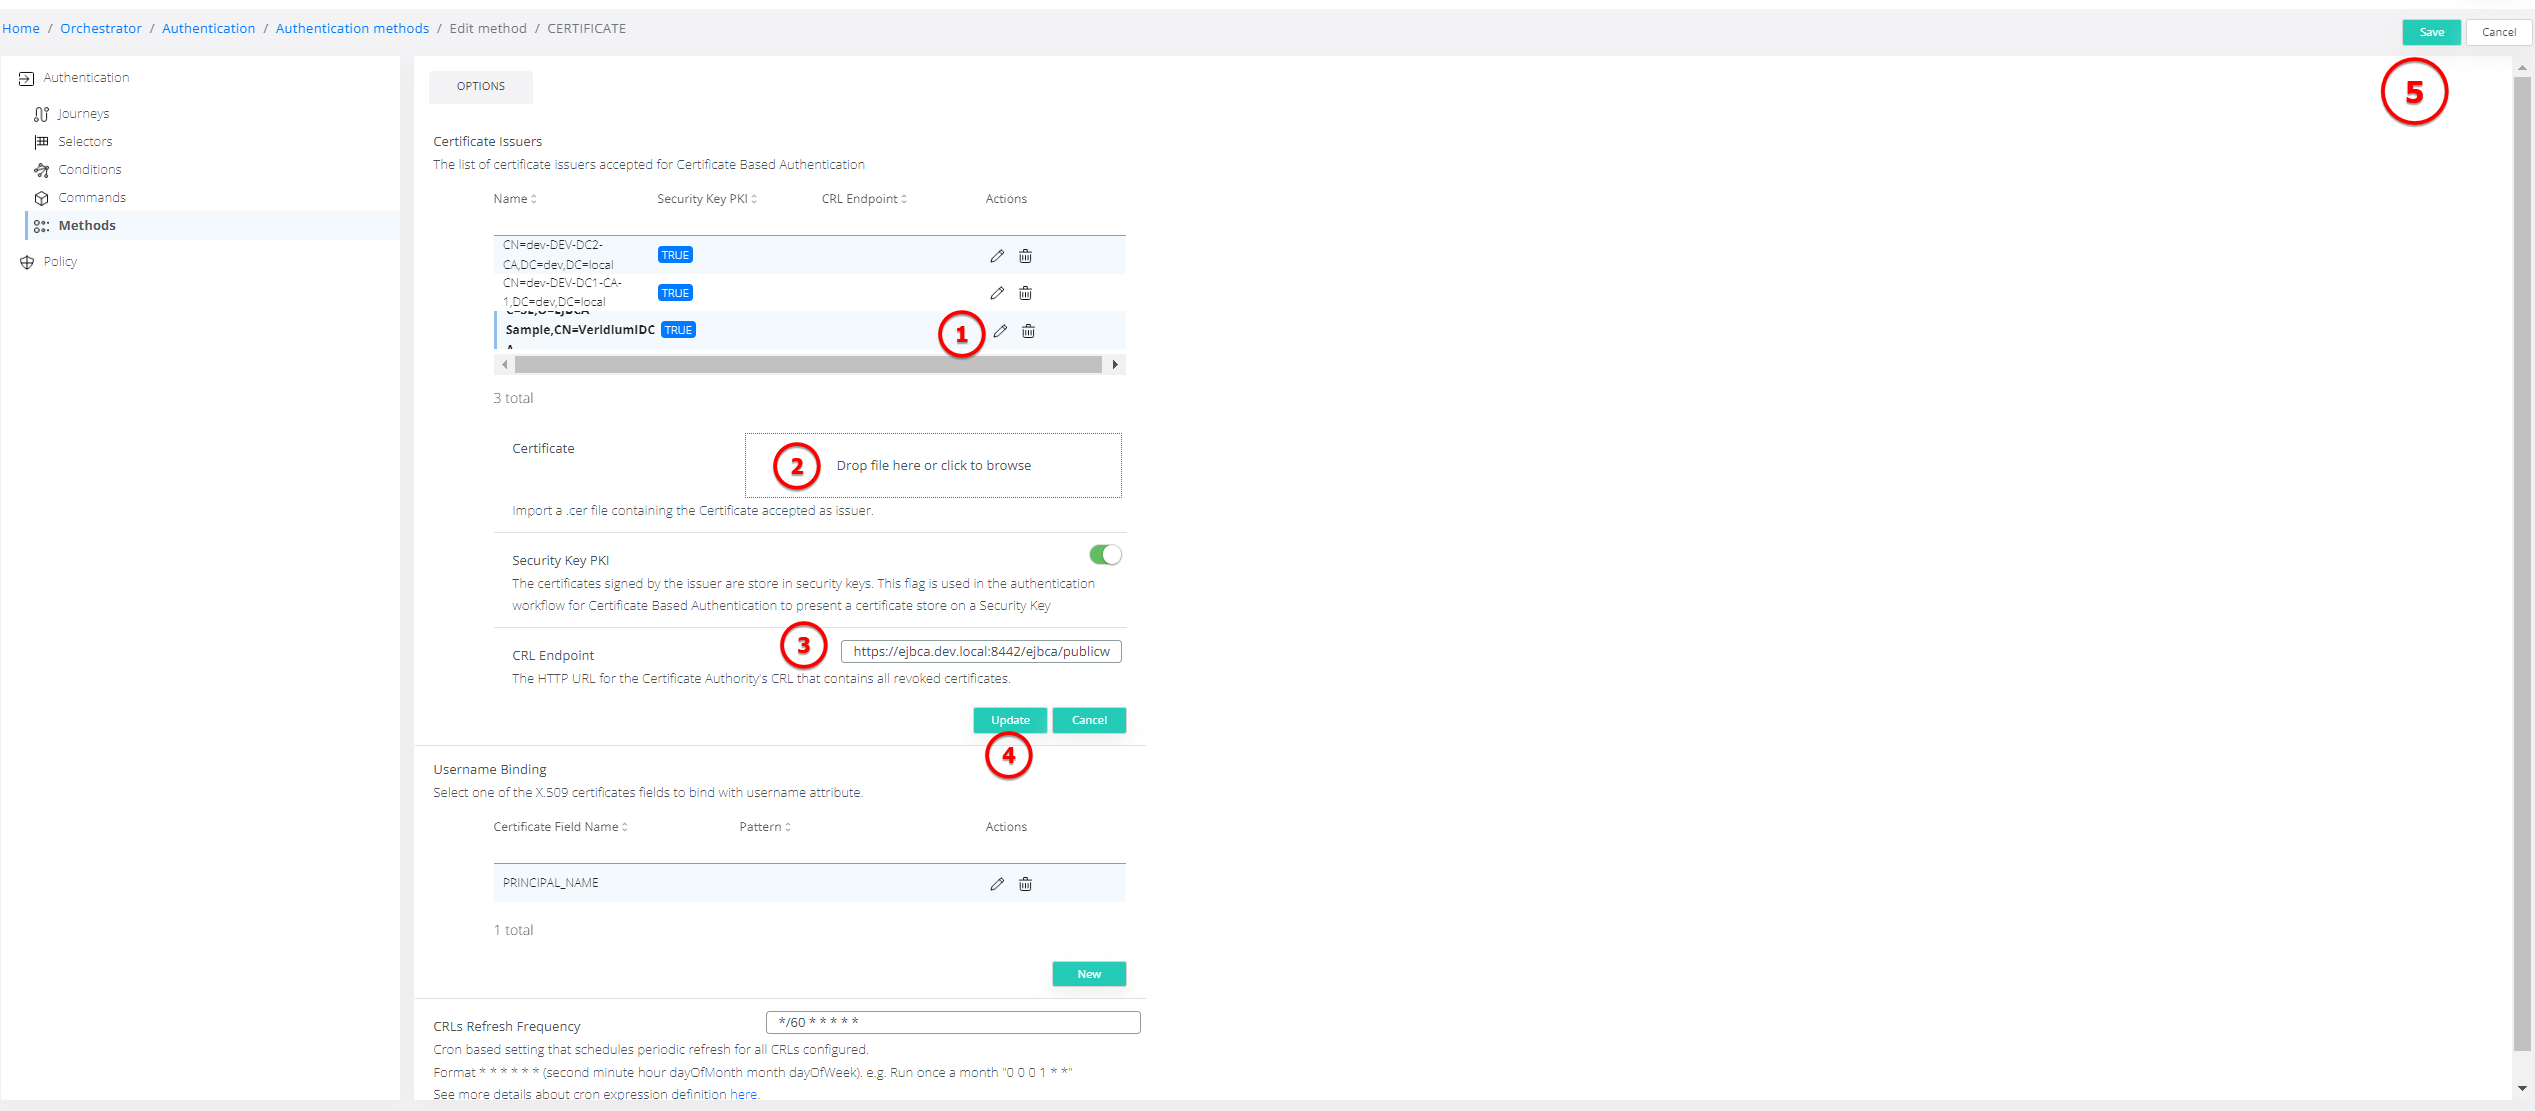This screenshot has height=1111, width=2535.
Task: Delete the PRINCIPAL_NAME binding
Action: (1025, 884)
